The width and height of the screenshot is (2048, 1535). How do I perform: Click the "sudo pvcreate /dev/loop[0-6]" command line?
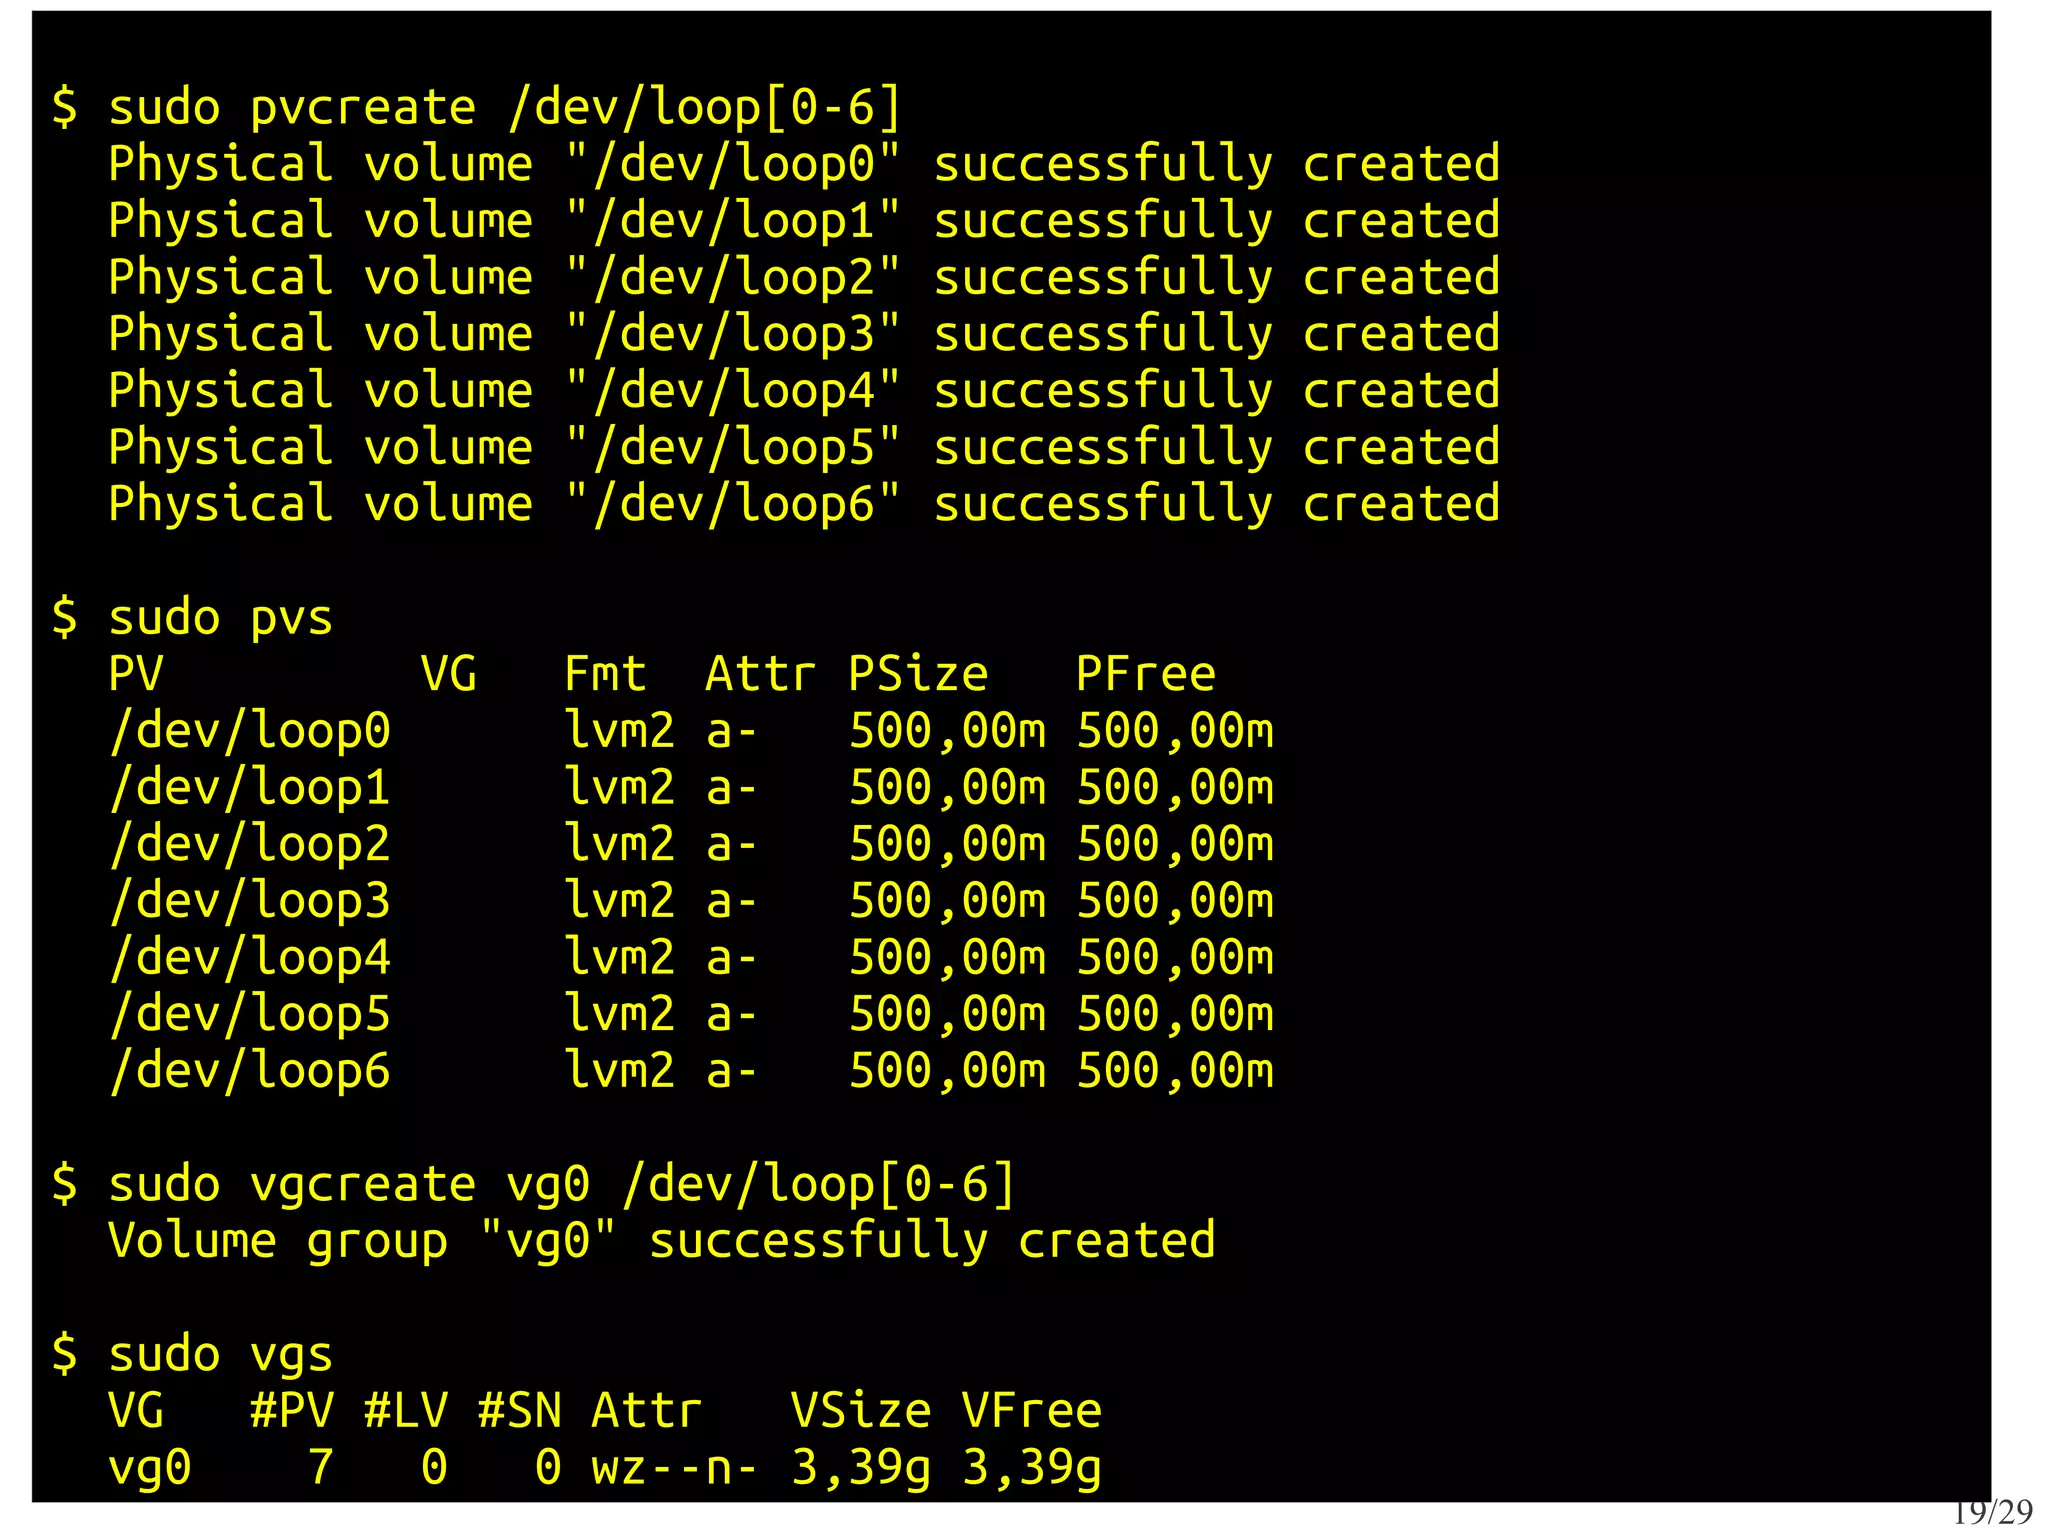tap(477, 107)
